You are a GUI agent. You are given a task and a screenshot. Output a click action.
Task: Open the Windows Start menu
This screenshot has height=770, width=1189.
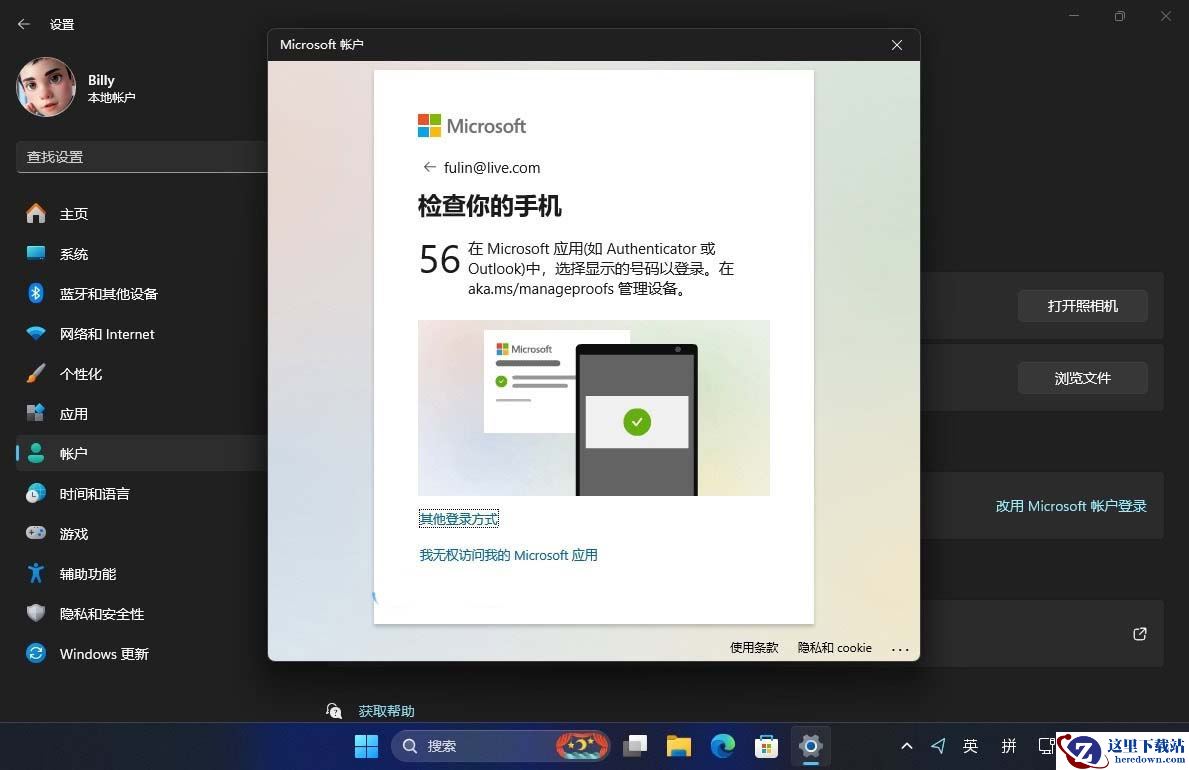[366, 746]
